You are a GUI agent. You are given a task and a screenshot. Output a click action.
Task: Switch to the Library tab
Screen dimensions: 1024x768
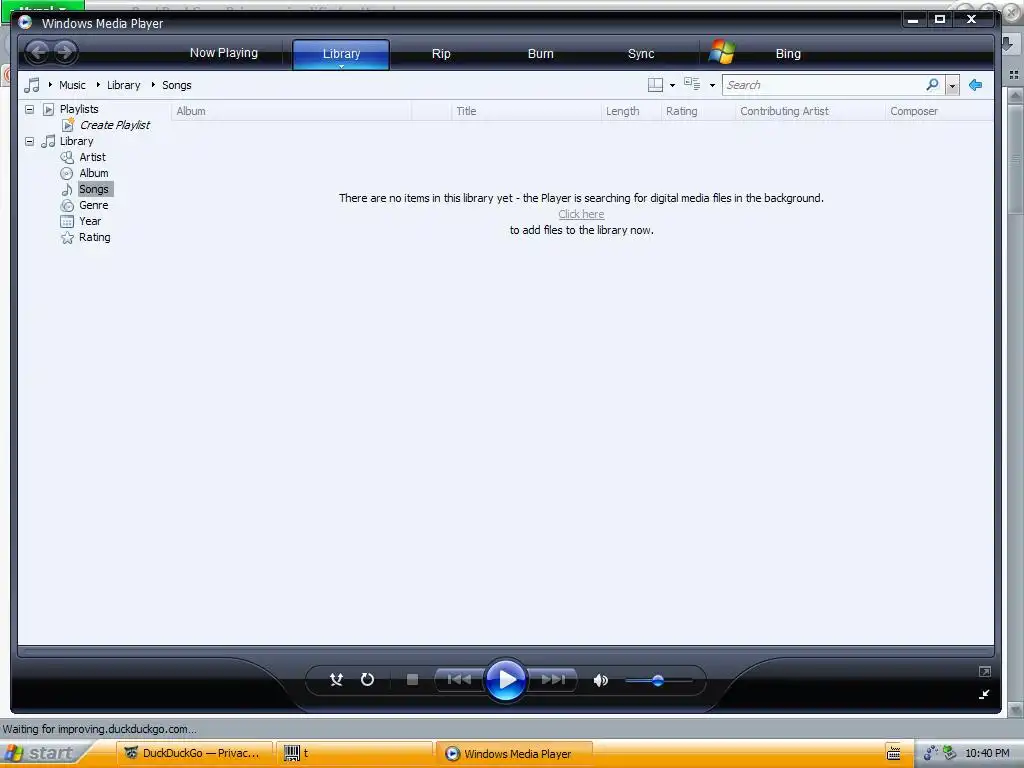coord(341,54)
